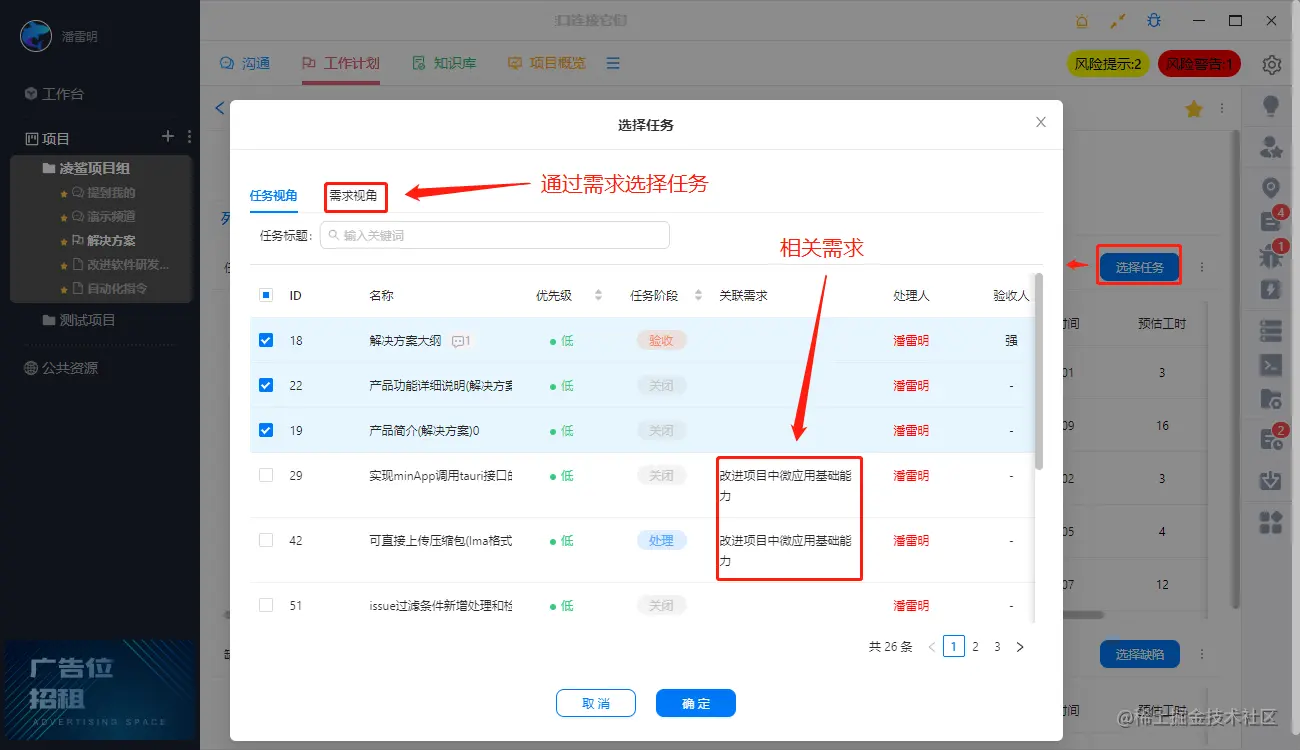
Task: Open the document icon with badge 4
Action: point(1271,222)
